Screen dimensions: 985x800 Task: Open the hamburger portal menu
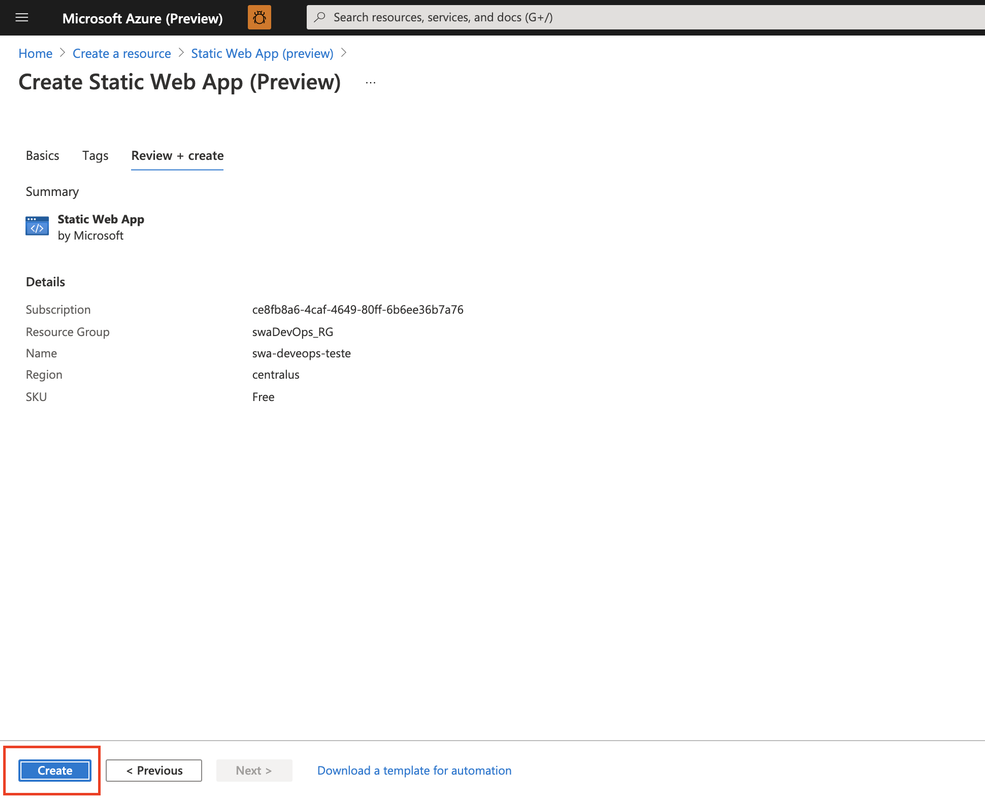click(x=22, y=18)
